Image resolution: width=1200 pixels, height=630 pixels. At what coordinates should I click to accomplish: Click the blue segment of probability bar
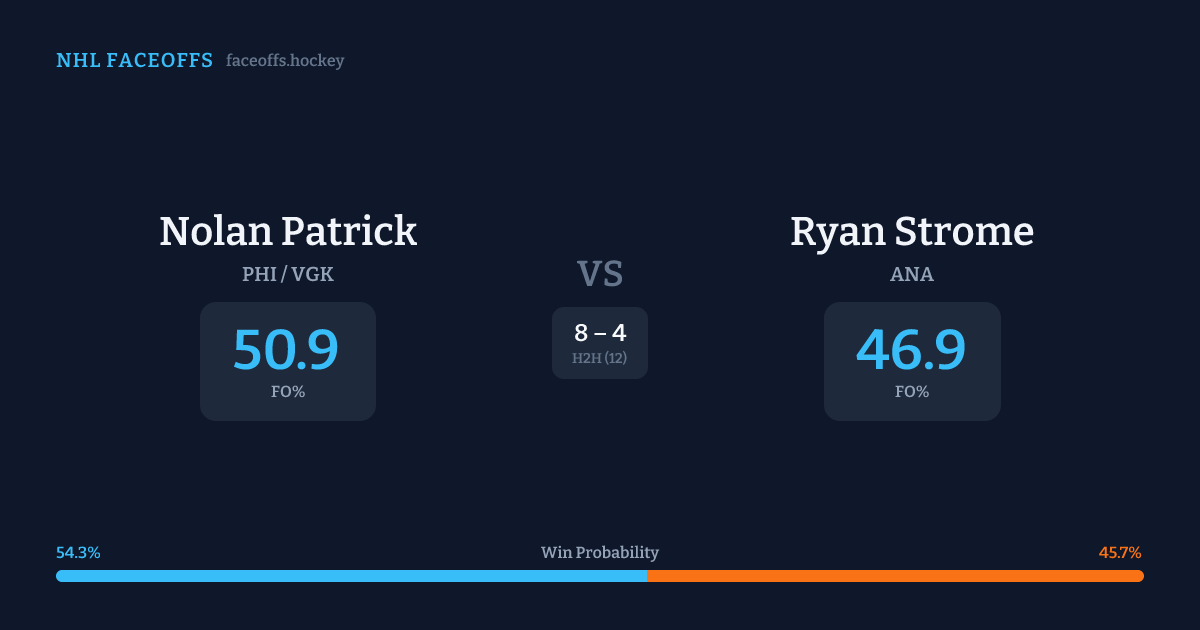coord(350,576)
